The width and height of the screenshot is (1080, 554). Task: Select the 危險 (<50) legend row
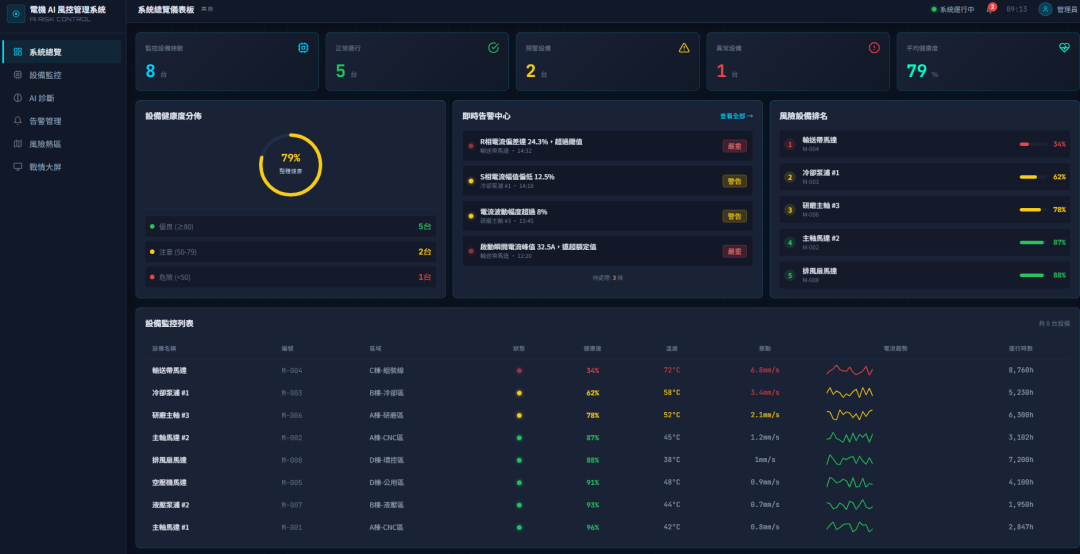click(x=291, y=277)
